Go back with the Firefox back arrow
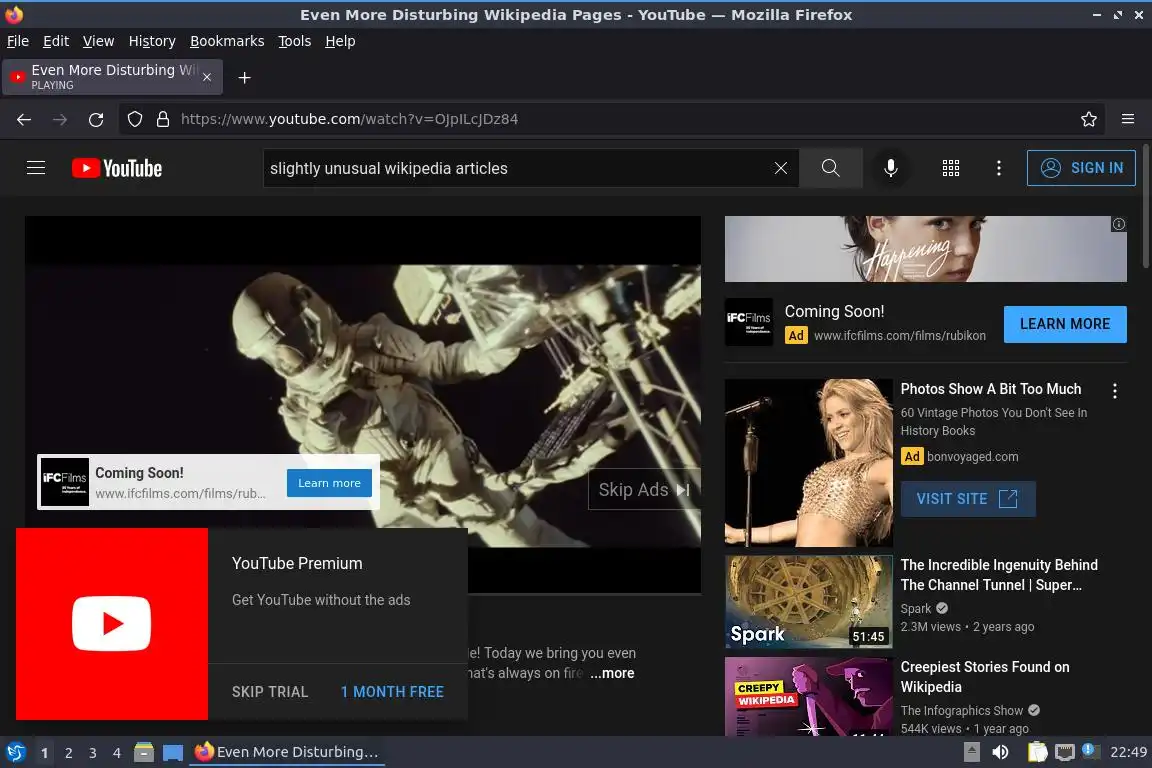Image resolution: width=1152 pixels, height=768 pixels. [24, 119]
